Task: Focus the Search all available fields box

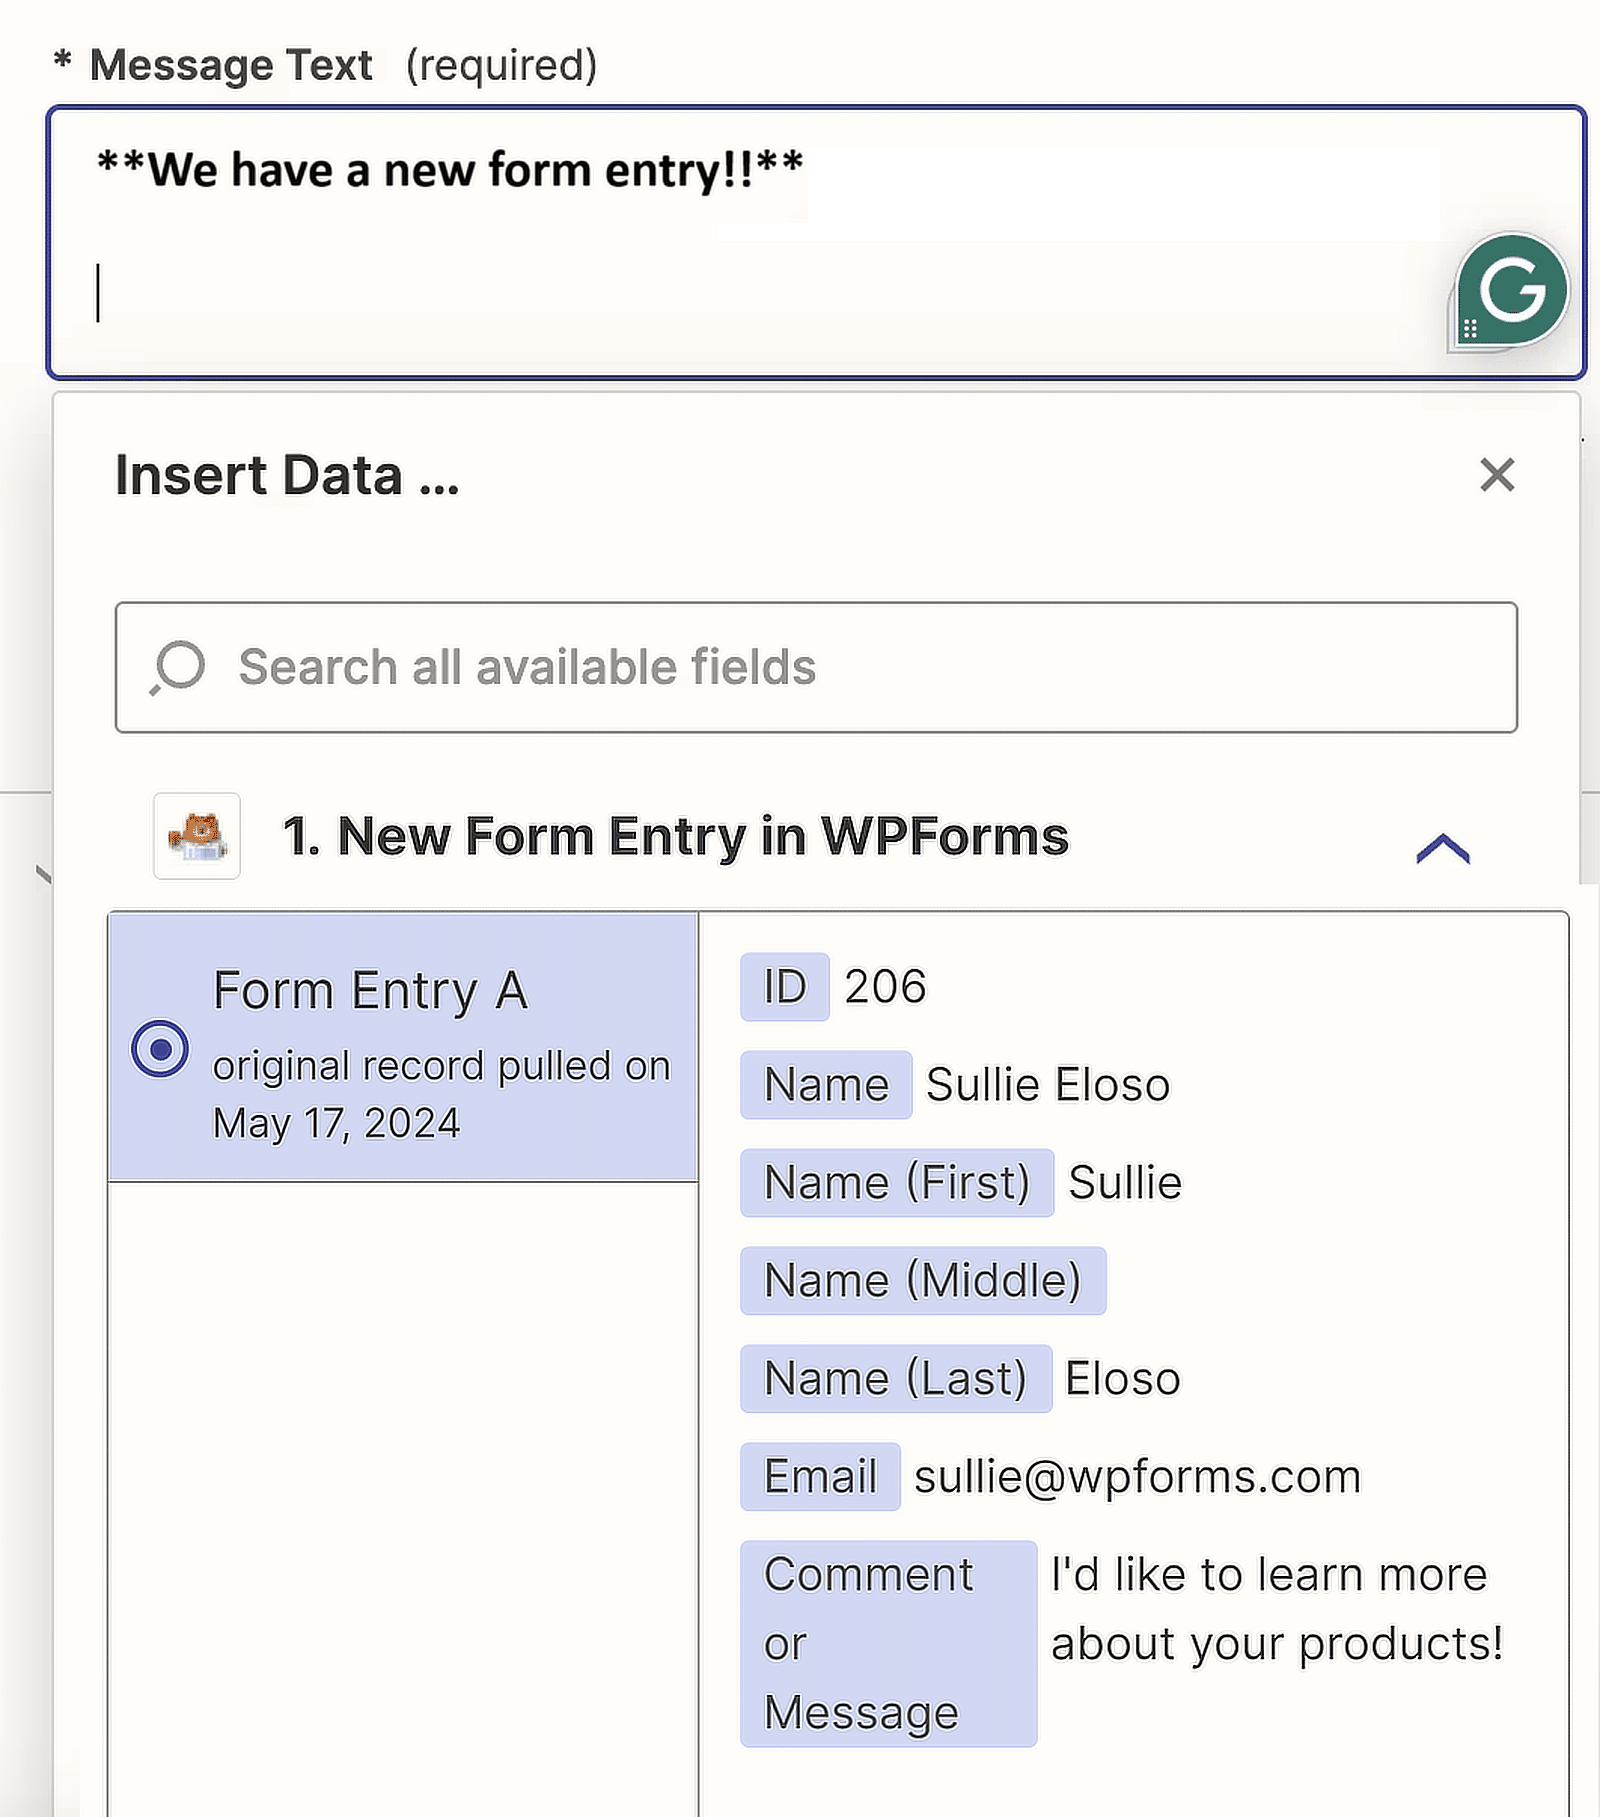Action: coord(816,667)
